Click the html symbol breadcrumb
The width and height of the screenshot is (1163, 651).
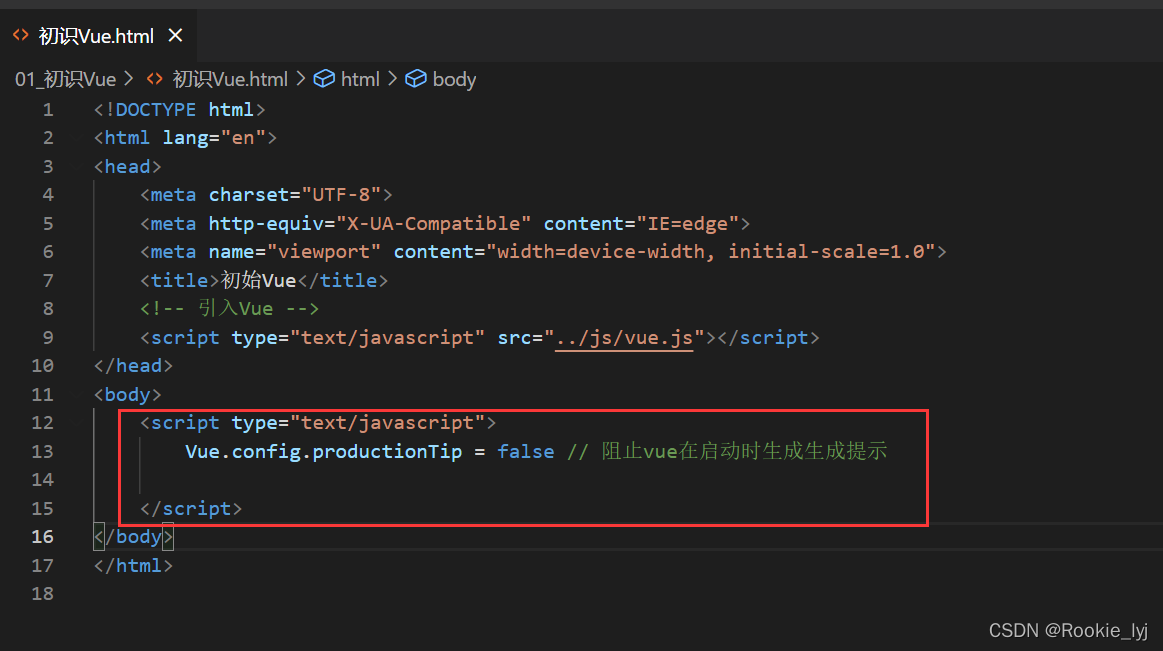coord(360,79)
